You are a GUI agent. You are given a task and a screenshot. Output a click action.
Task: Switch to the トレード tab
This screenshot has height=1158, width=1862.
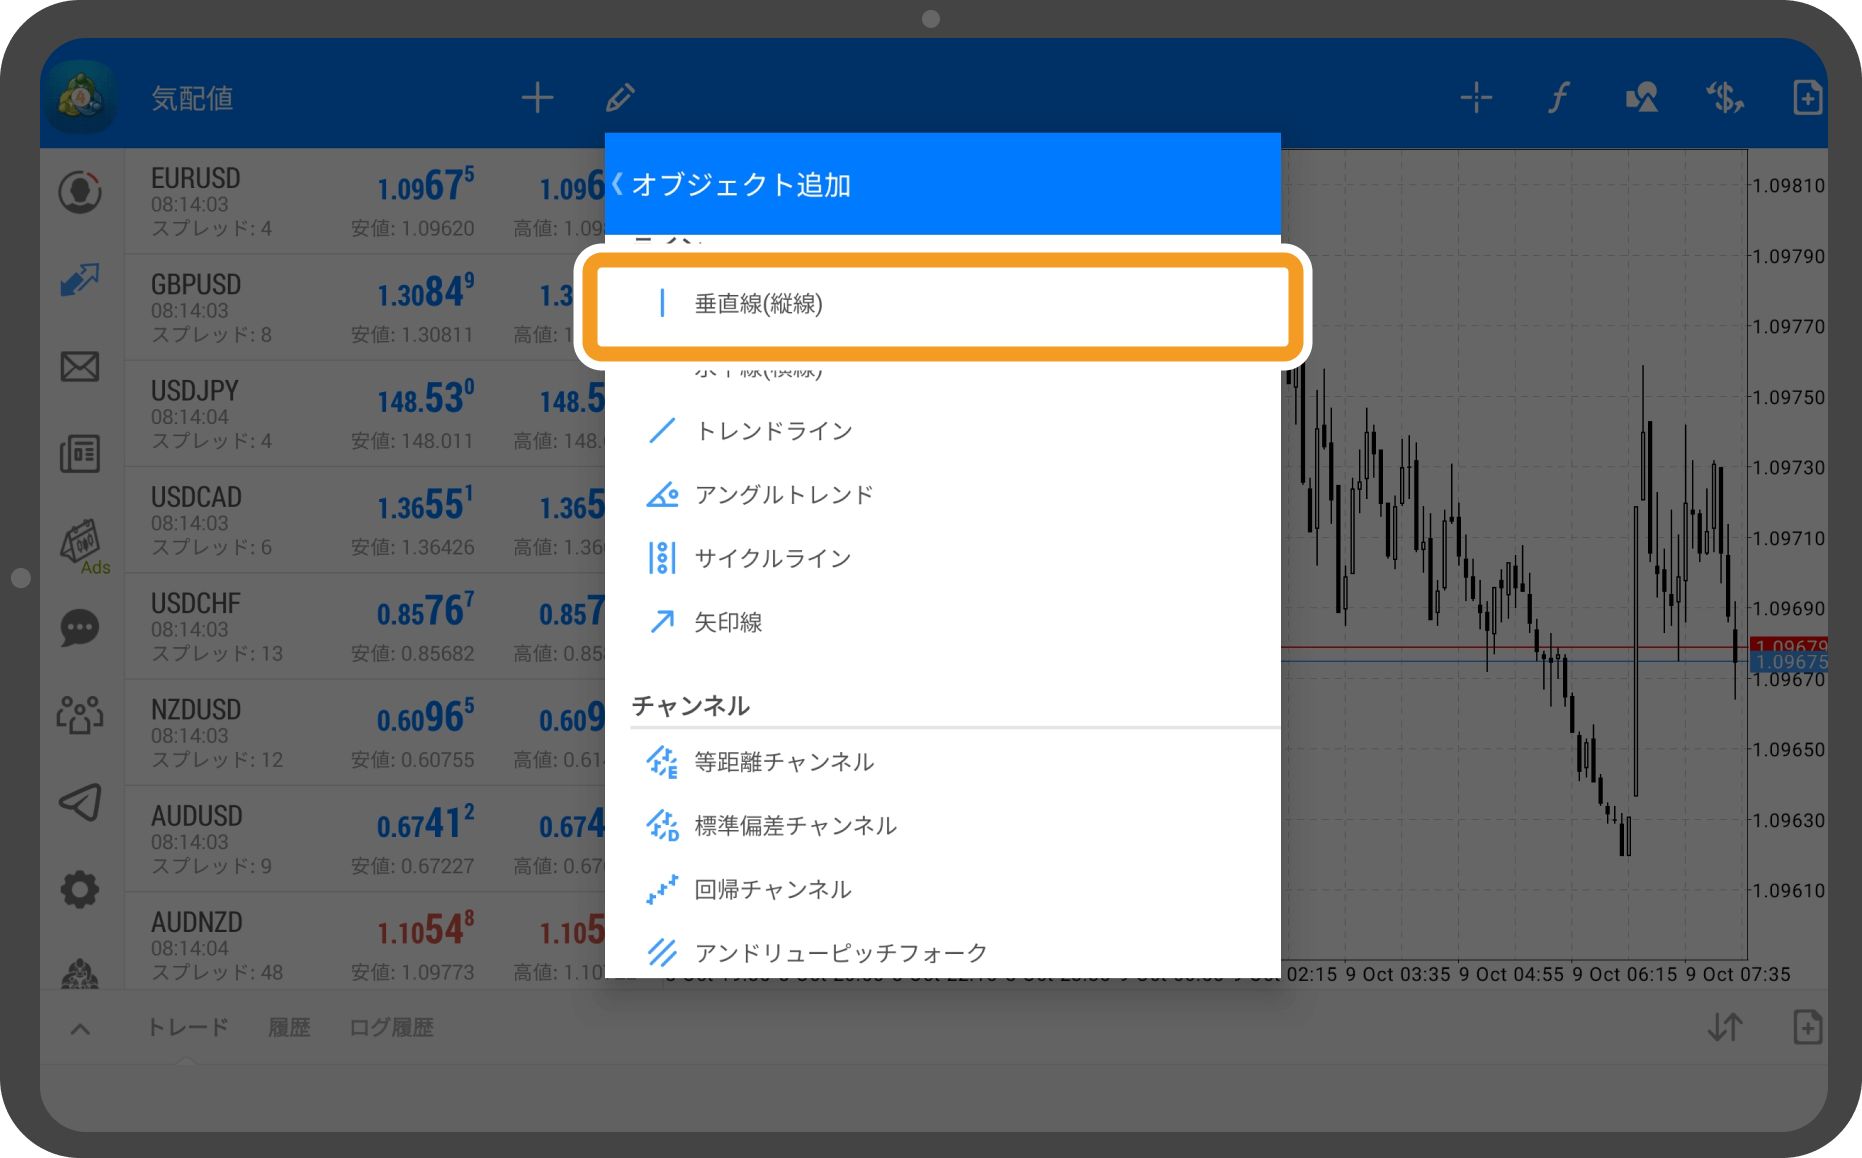pos(188,1027)
